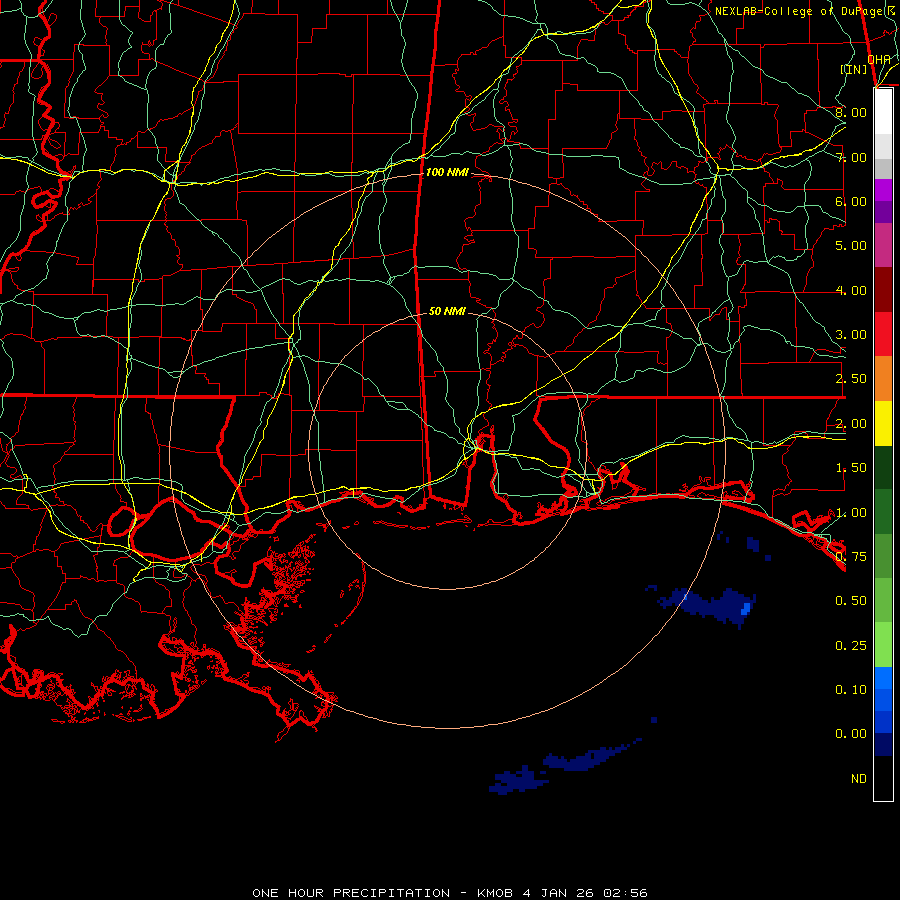Click the 1.00 legend value
900x900 pixels.
[x=851, y=513]
